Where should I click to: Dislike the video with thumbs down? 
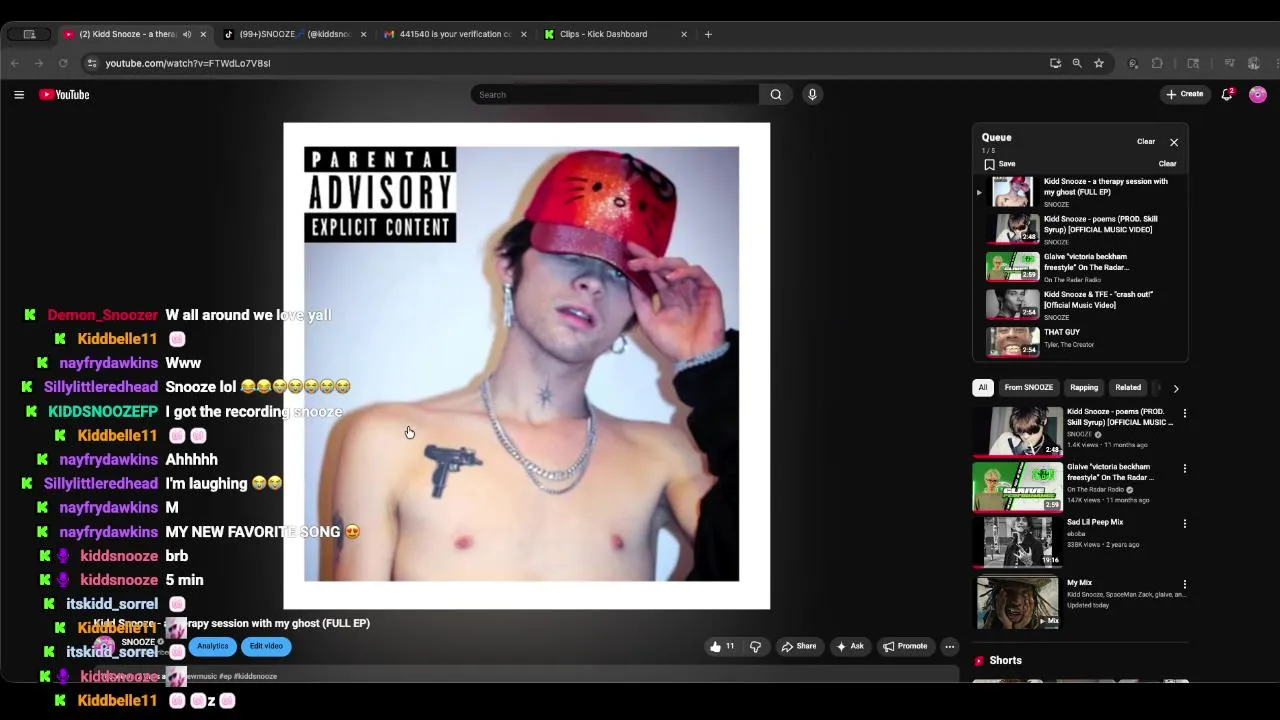pos(755,646)
